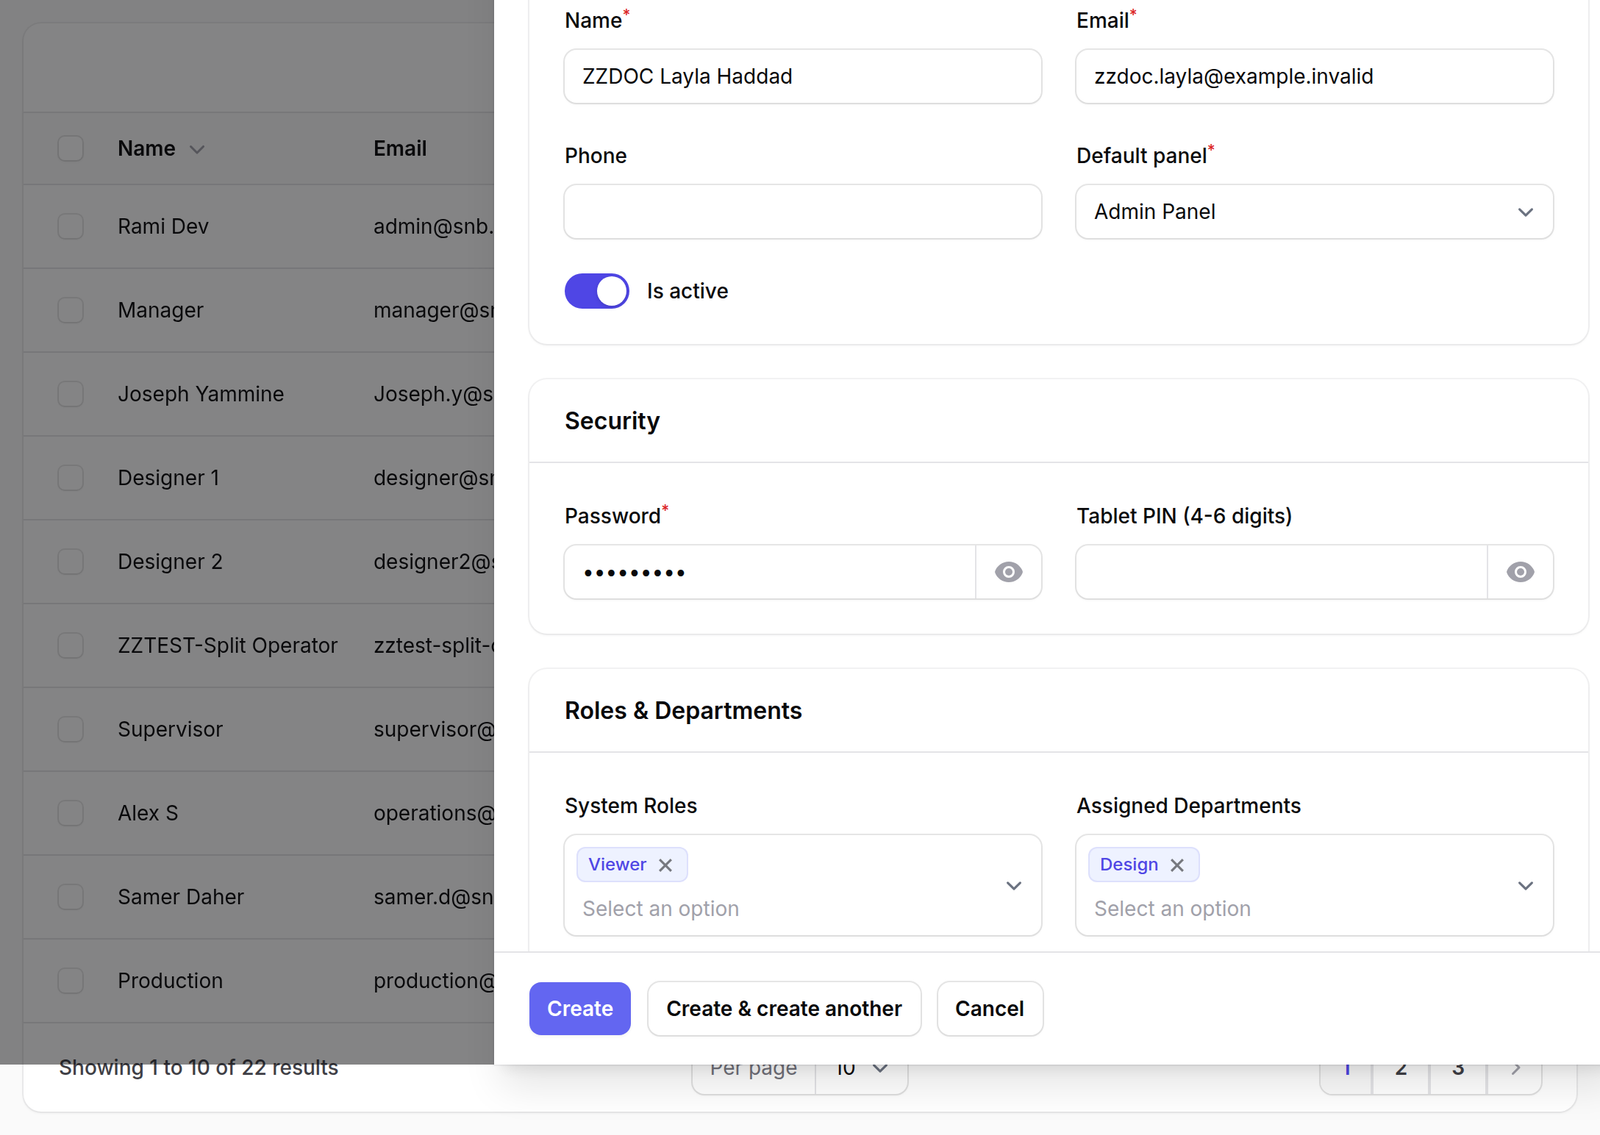Select the Designer 1 row checkbox
Image resolution: width=1600 pixels, height=1135 pixels.
coord(70,478)
